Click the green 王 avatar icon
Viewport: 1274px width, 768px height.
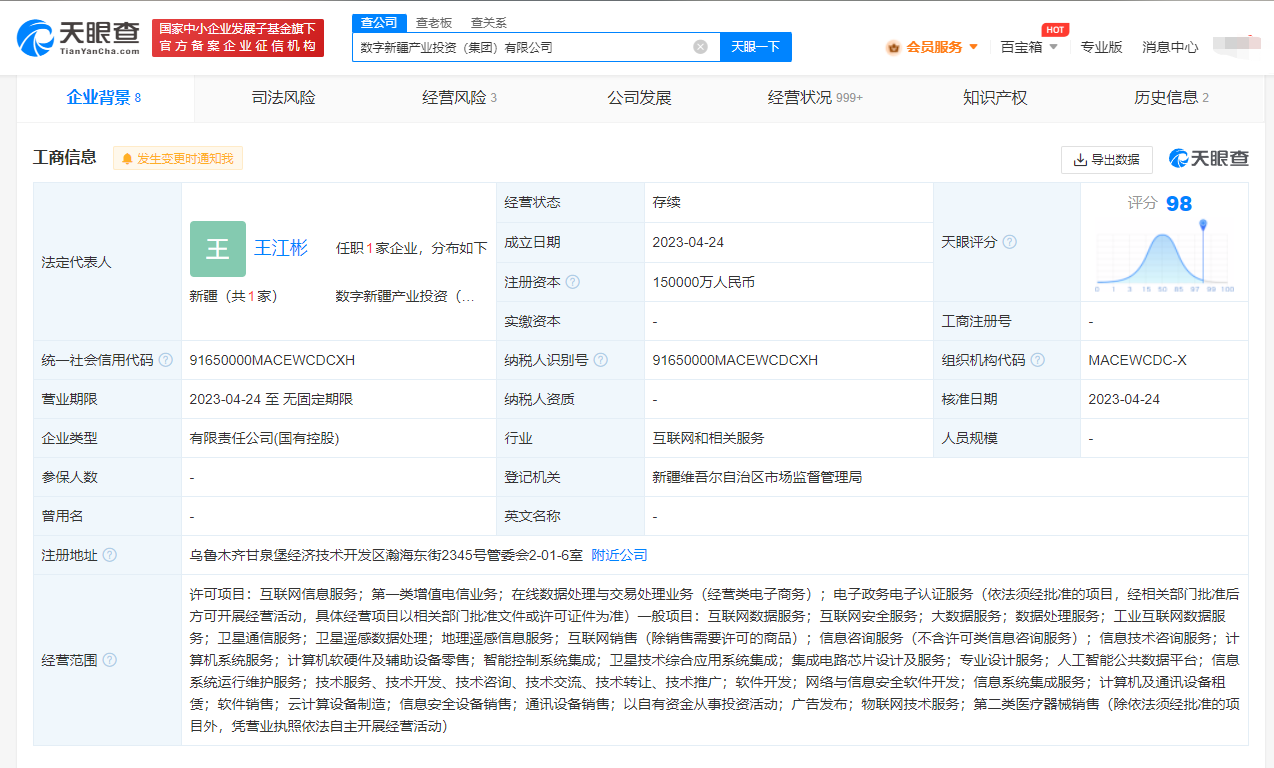tap(217, 249)
